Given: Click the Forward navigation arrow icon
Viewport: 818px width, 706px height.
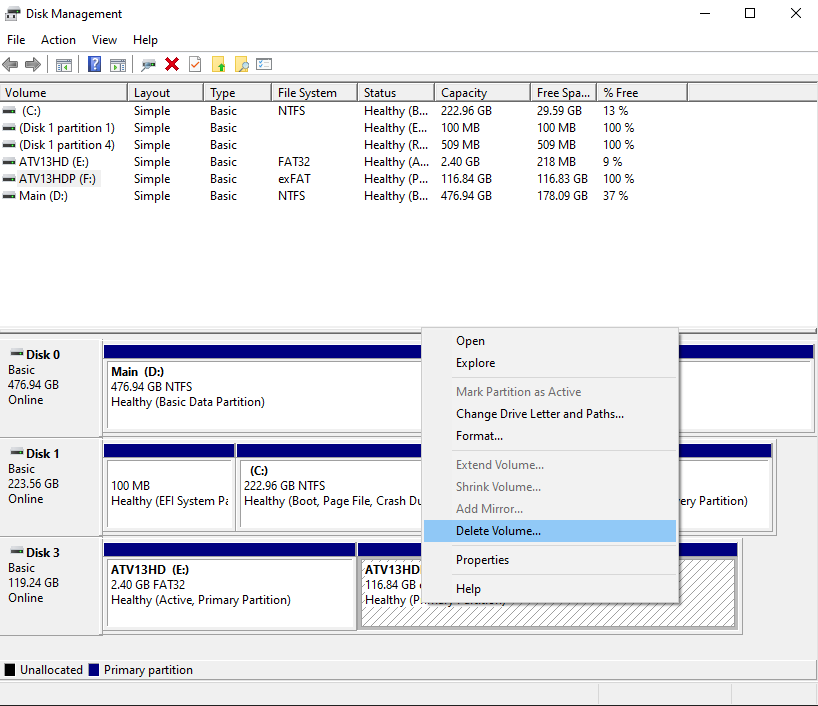Looking at the screenshot, I should (32, 64).
